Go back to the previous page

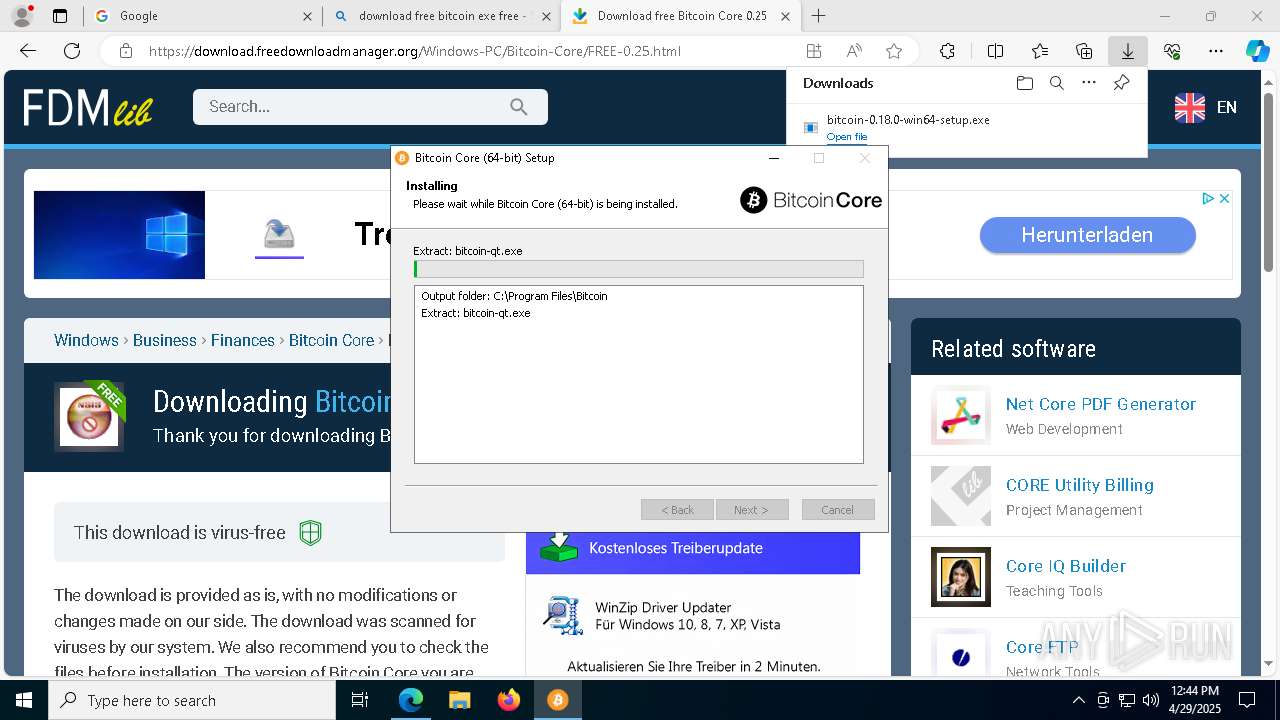[28, 51]
